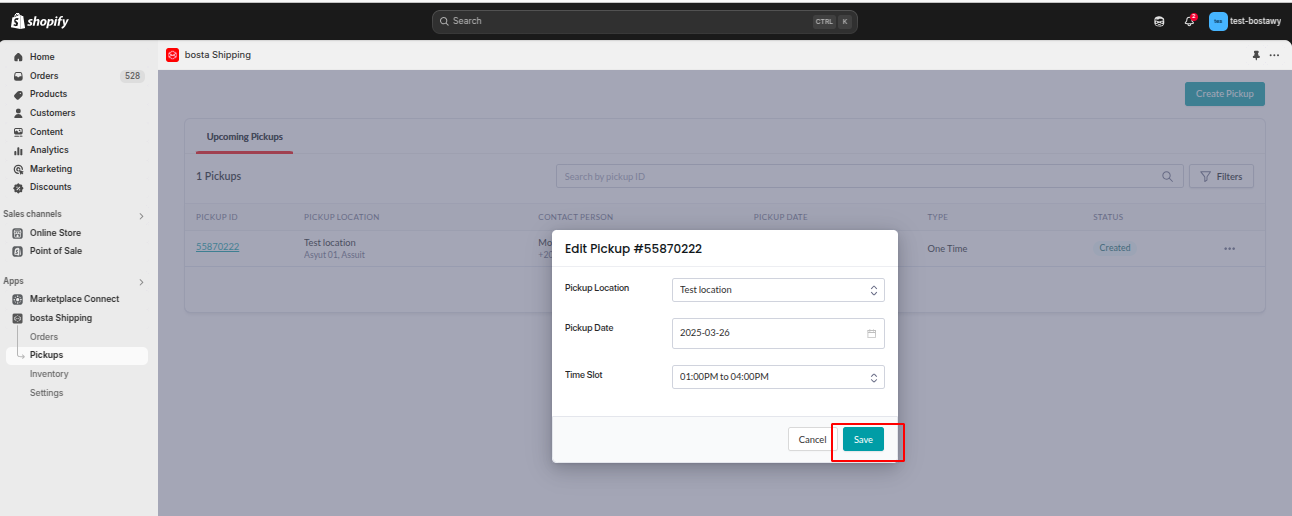Screen dimensions: 1292x516
Task: Click the One Time type cell
Action: 947,249
